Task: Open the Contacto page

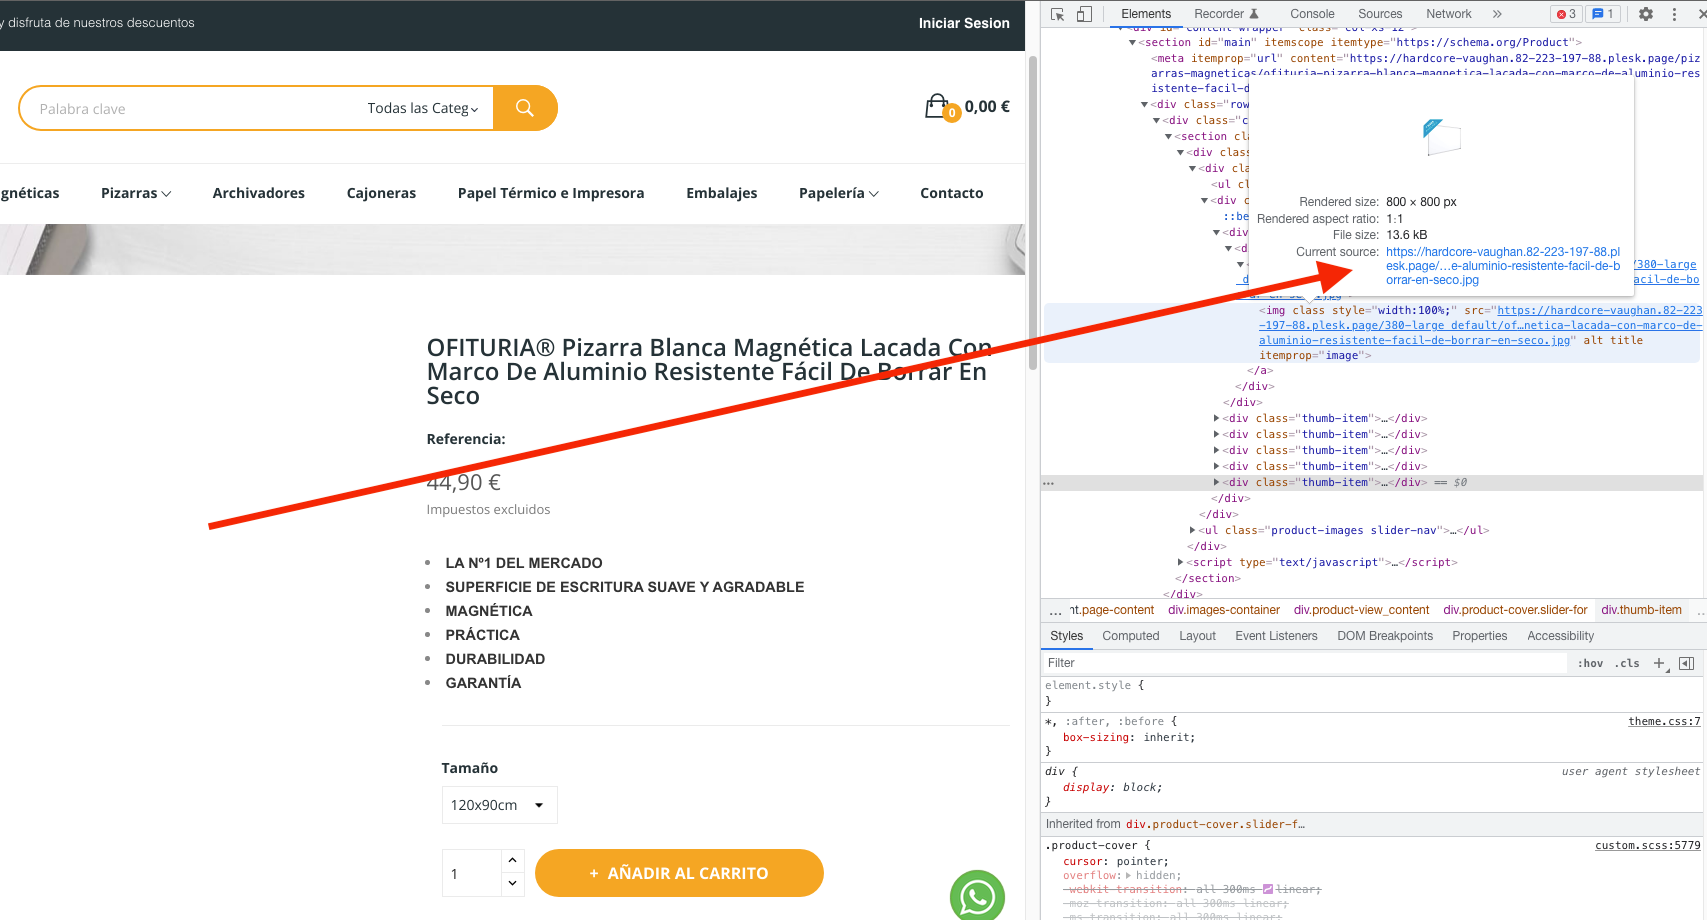Action: 952,193
